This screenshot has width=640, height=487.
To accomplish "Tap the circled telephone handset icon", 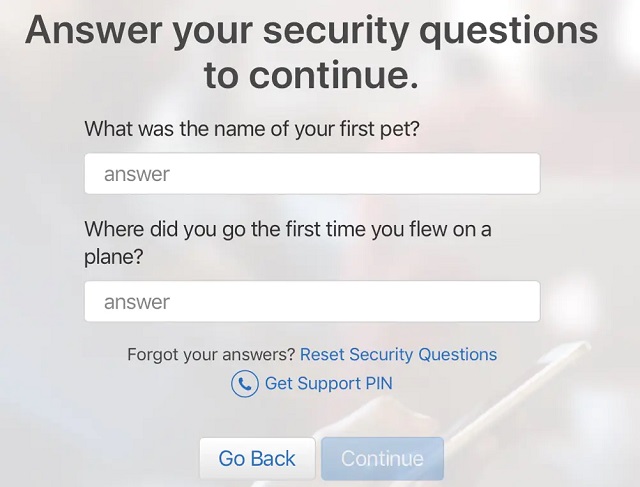I will (244, 384).
